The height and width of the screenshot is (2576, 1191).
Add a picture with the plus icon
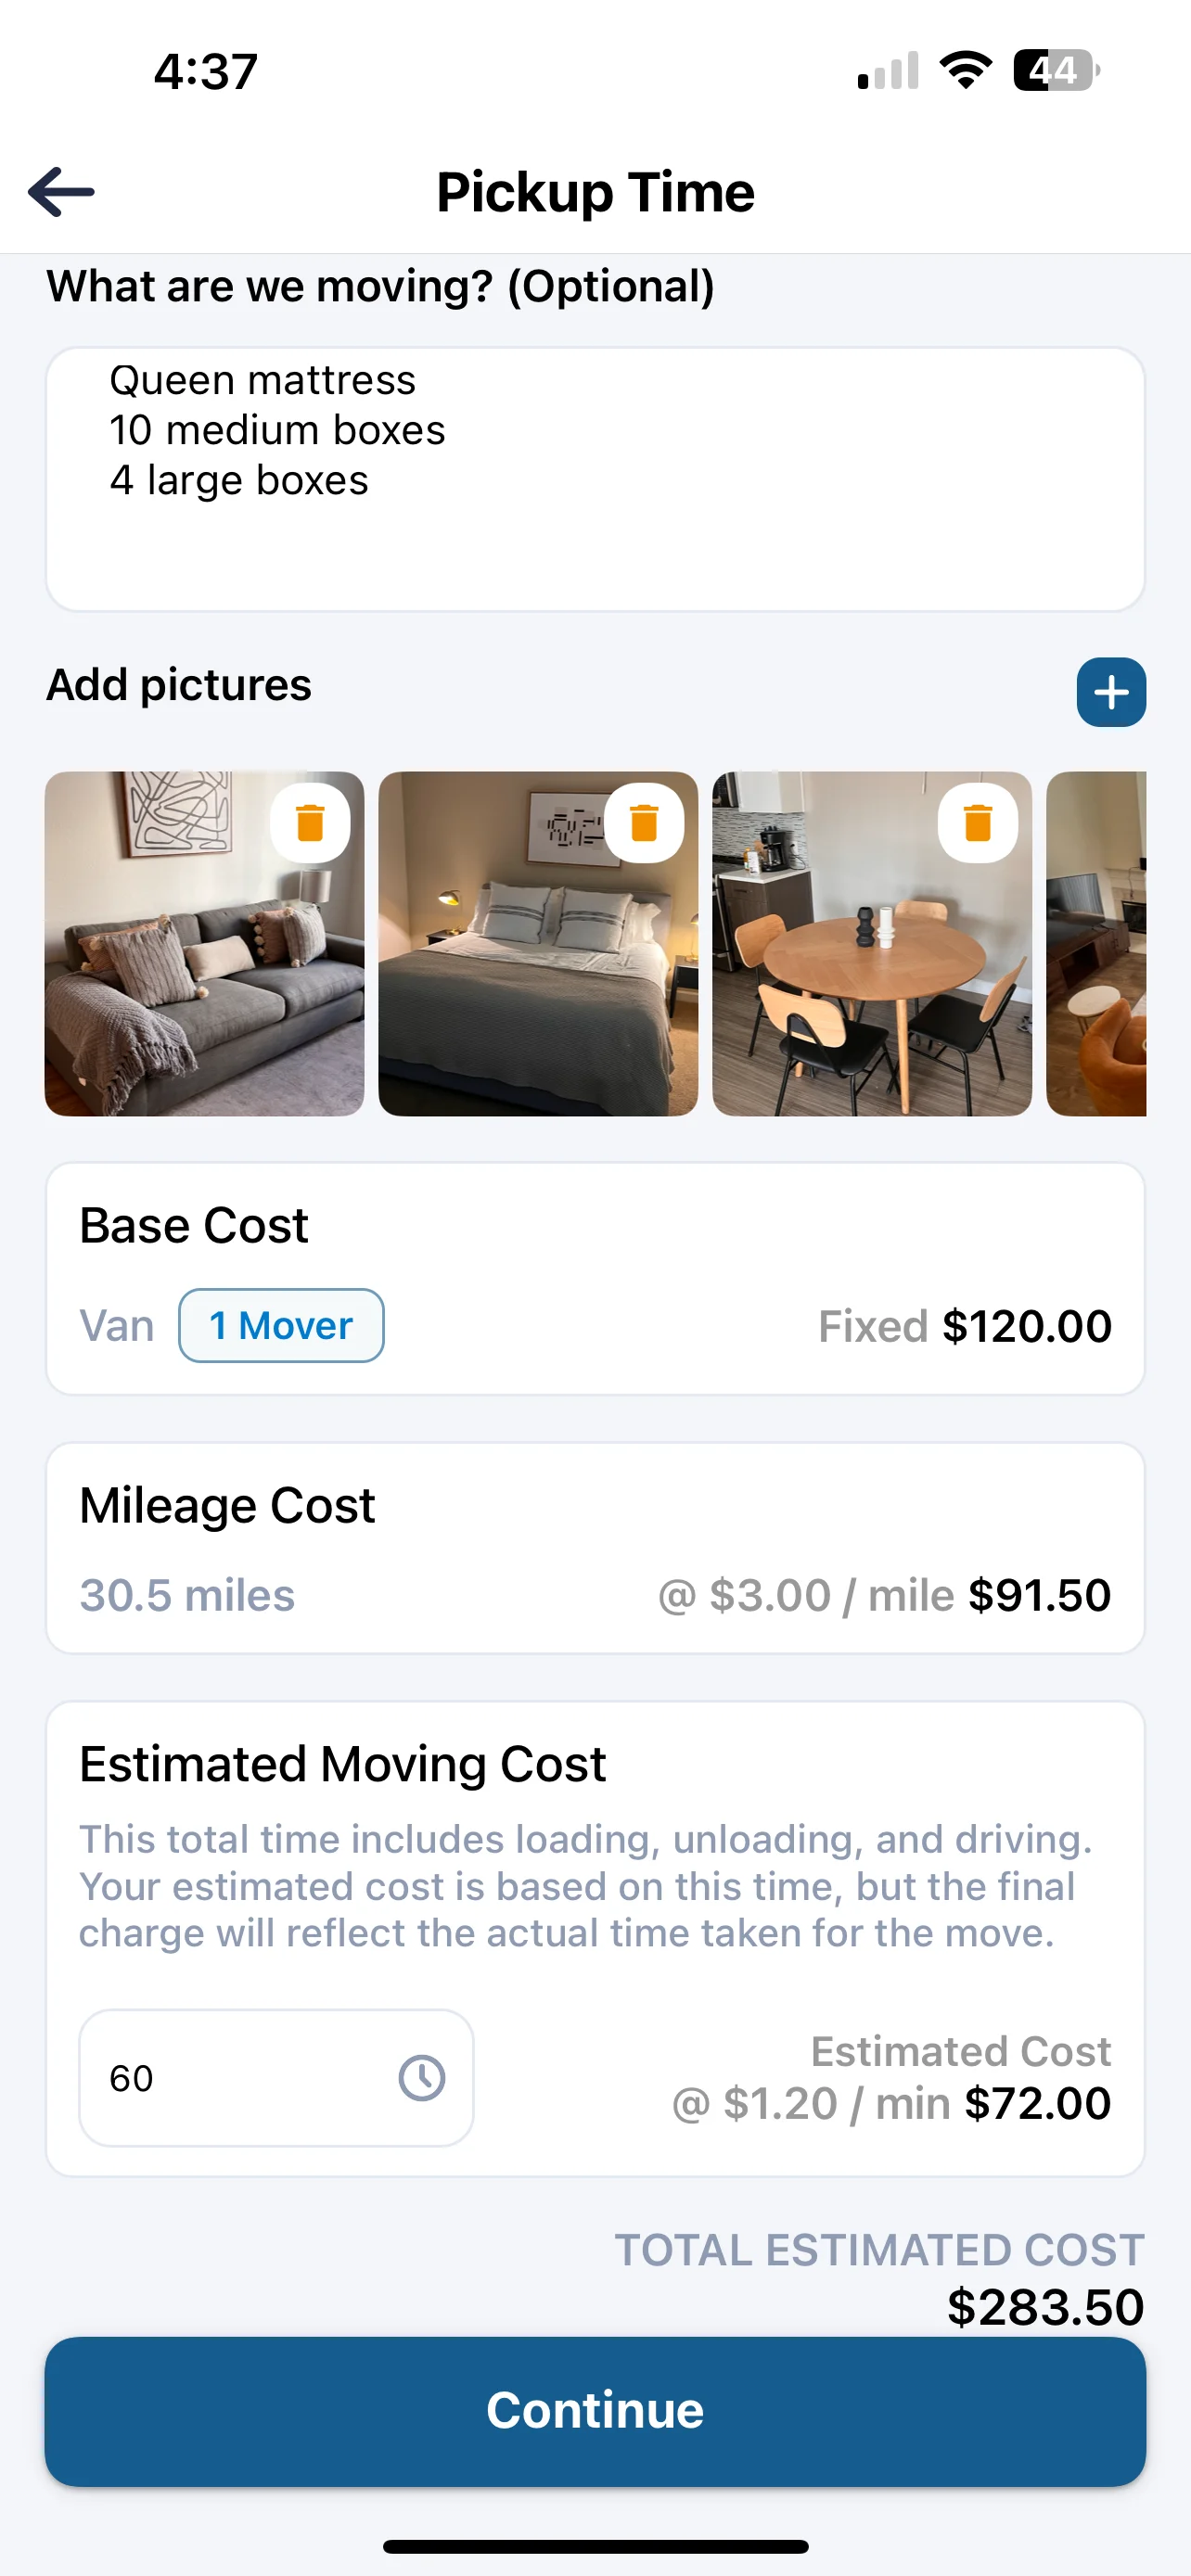point(1111,692)
